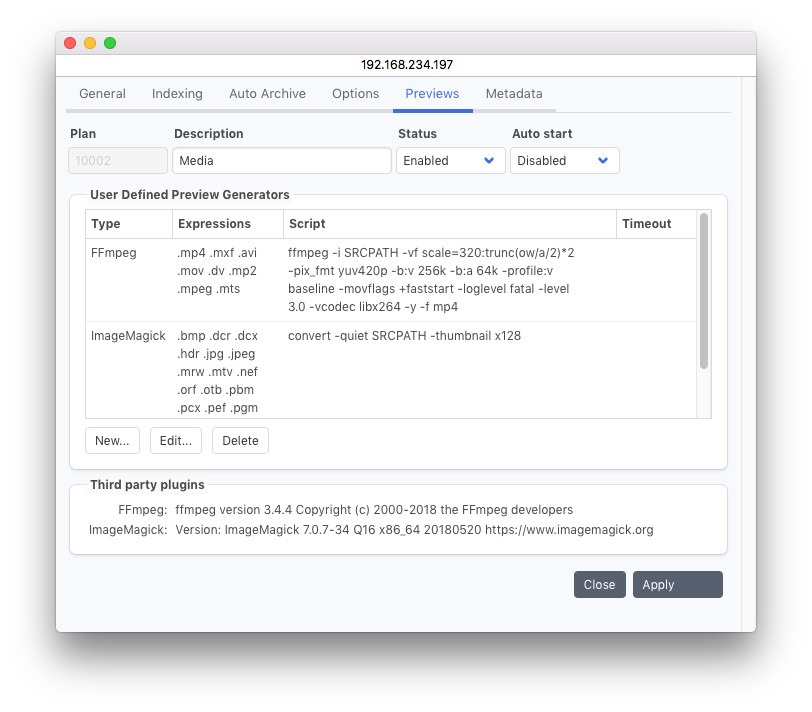Click the Close button

click(599, 585)
